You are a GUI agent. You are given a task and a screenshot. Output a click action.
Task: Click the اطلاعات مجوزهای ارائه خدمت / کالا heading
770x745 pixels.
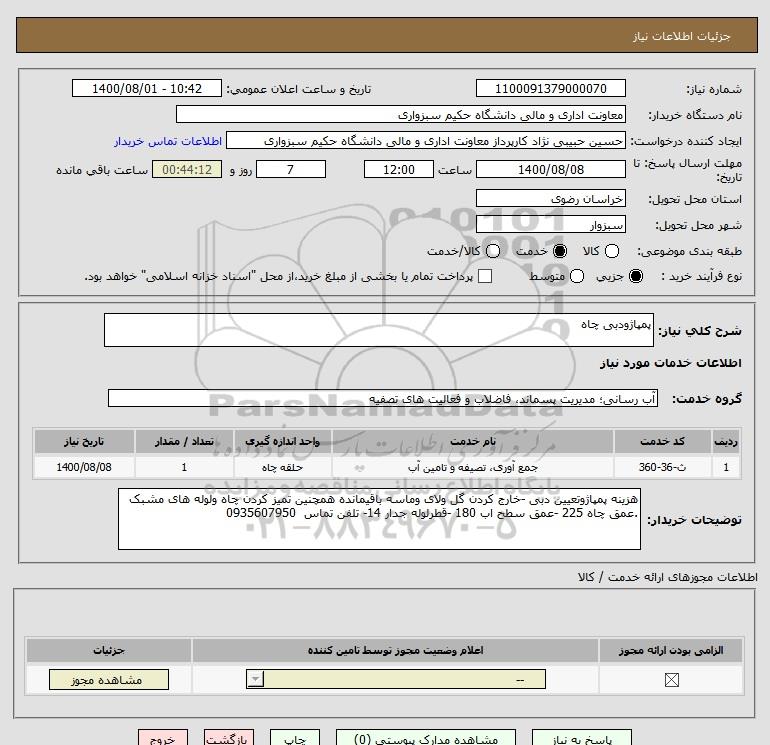(668, 577)
